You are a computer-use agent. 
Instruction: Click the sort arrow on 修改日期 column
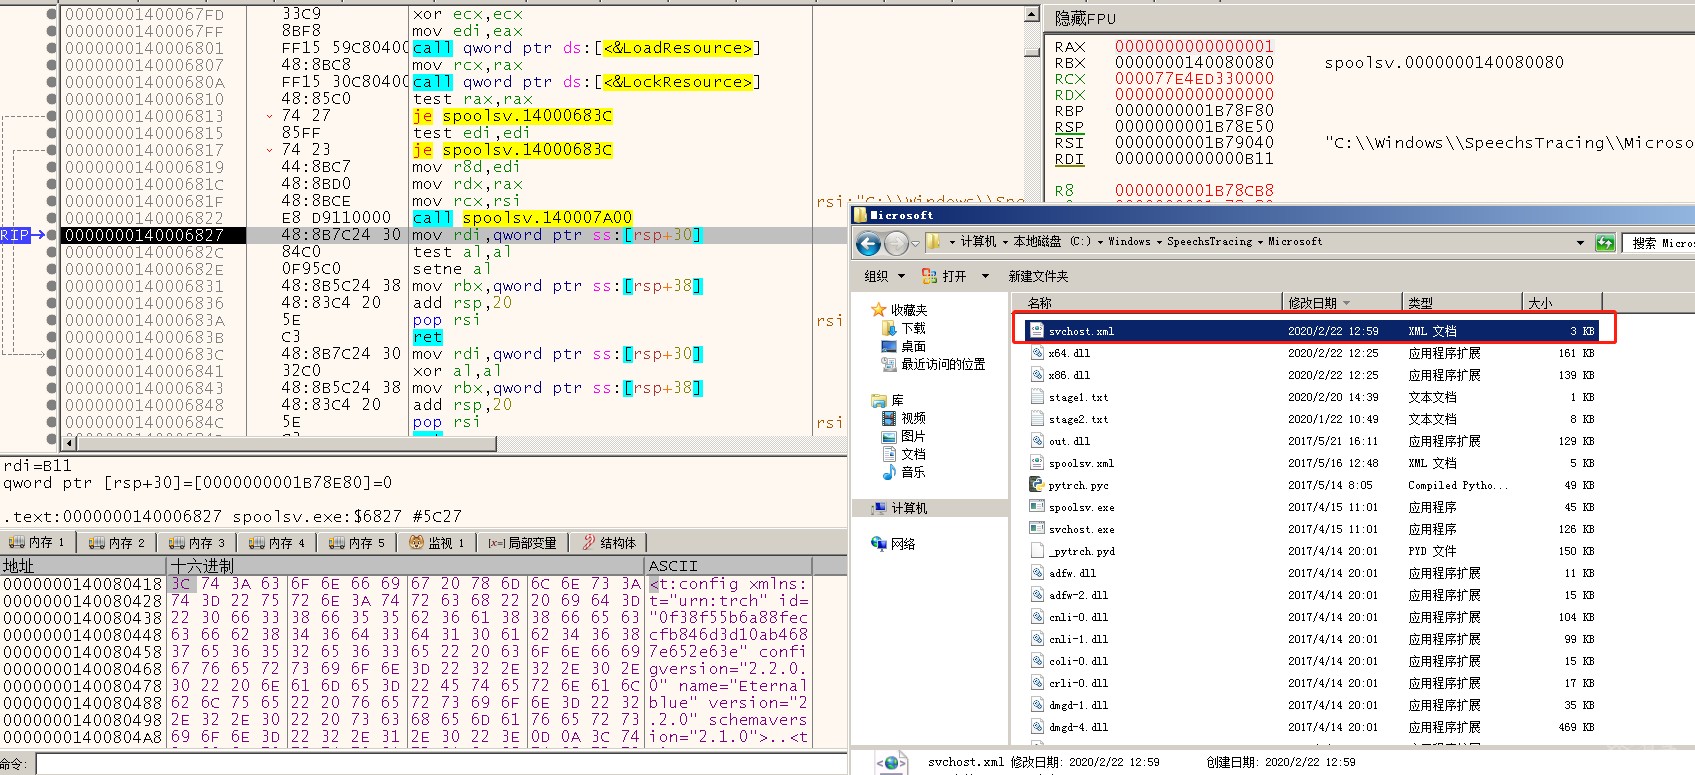click(1346, 303)
